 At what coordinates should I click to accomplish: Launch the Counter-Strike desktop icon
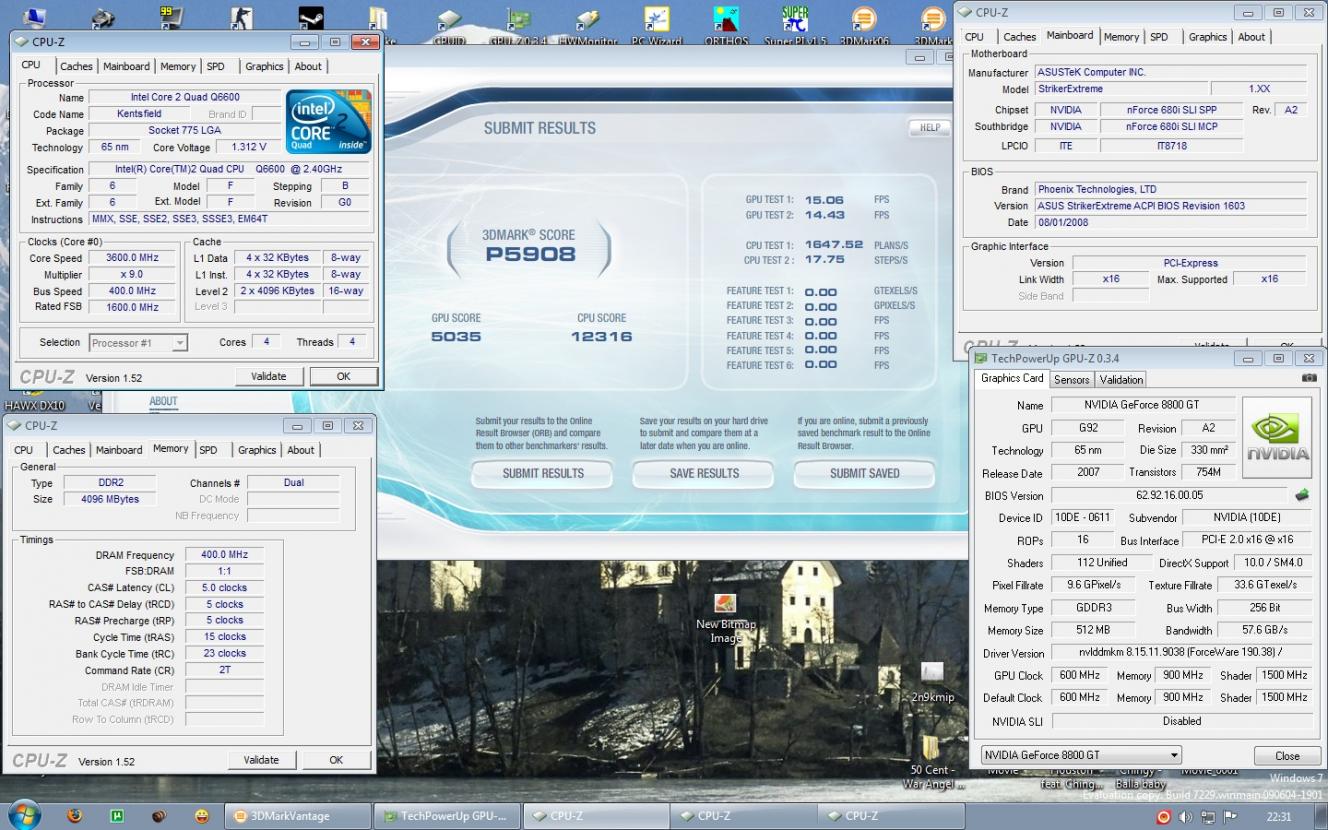click(242, 18)
